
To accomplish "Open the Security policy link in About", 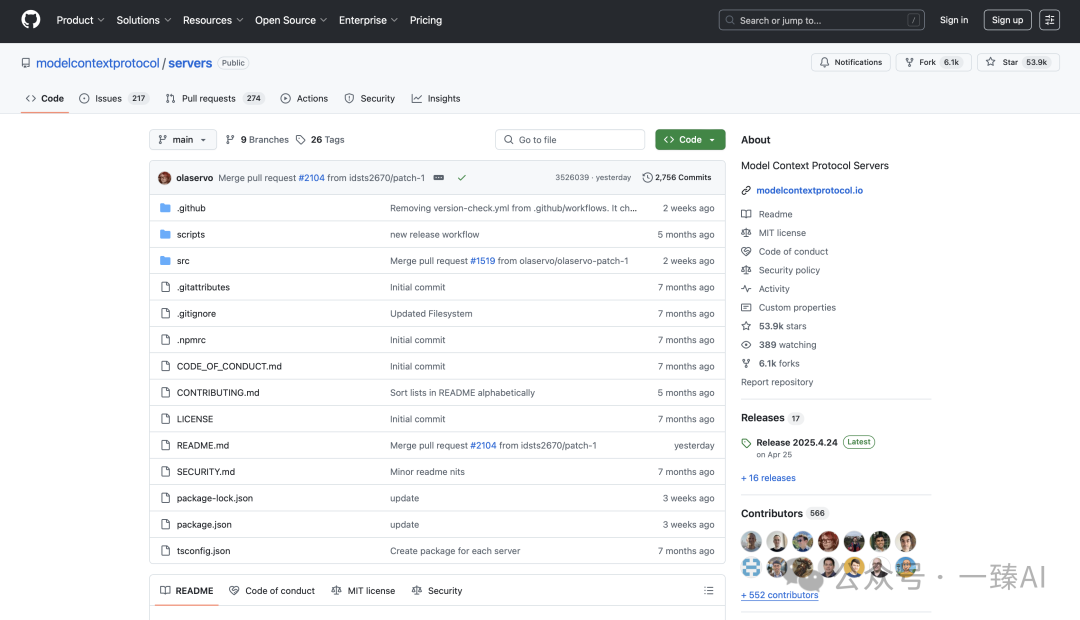I will (789, 270).
